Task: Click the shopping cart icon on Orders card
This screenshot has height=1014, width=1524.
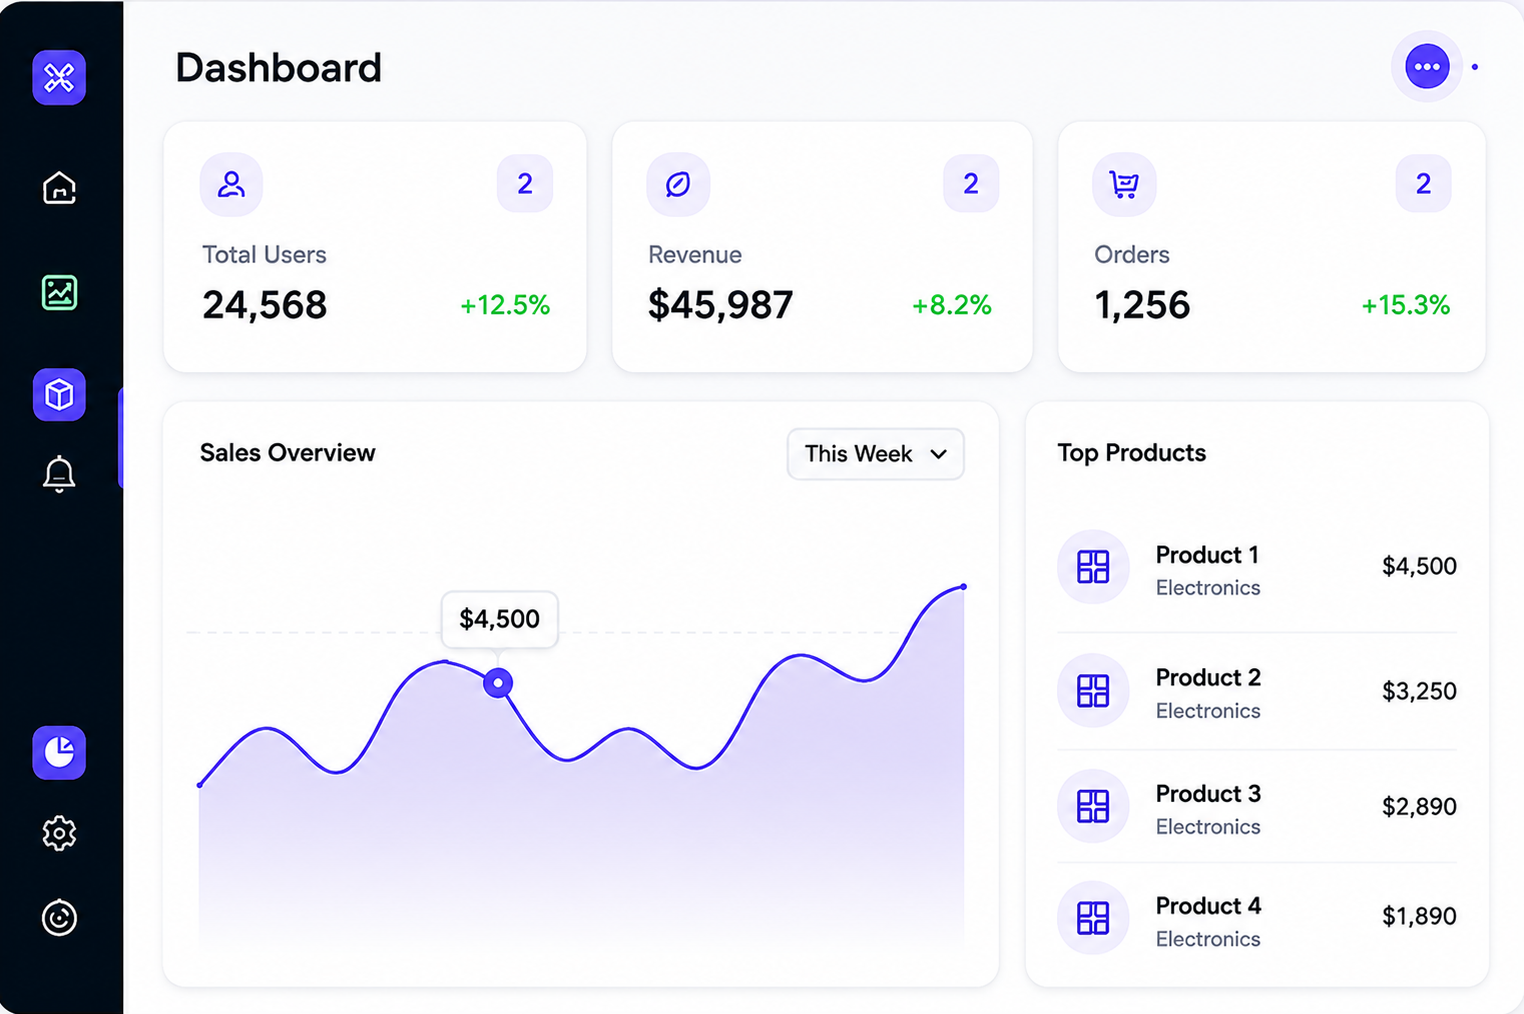Action: 1124,184
